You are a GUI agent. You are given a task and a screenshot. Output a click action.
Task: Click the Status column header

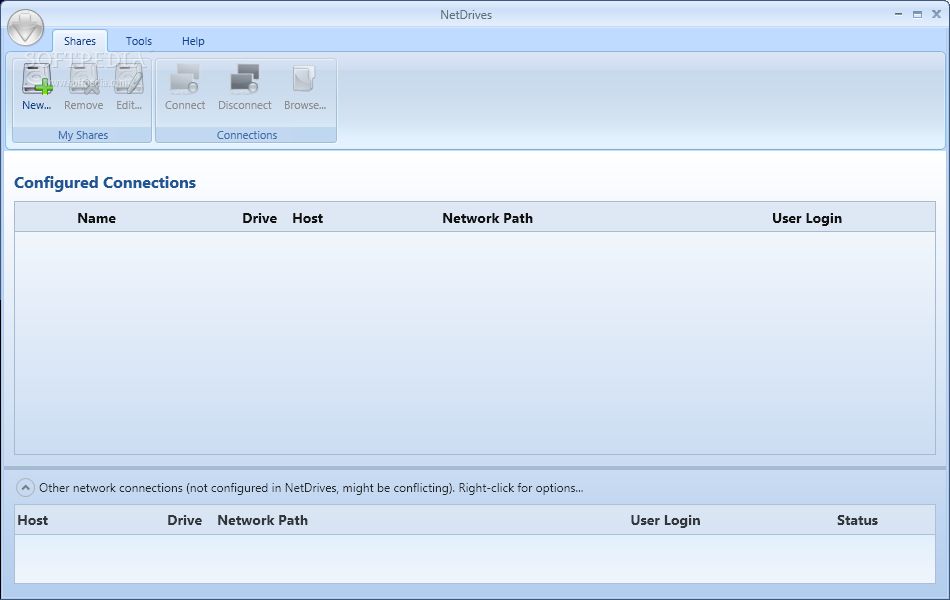[x=857, y=520]
